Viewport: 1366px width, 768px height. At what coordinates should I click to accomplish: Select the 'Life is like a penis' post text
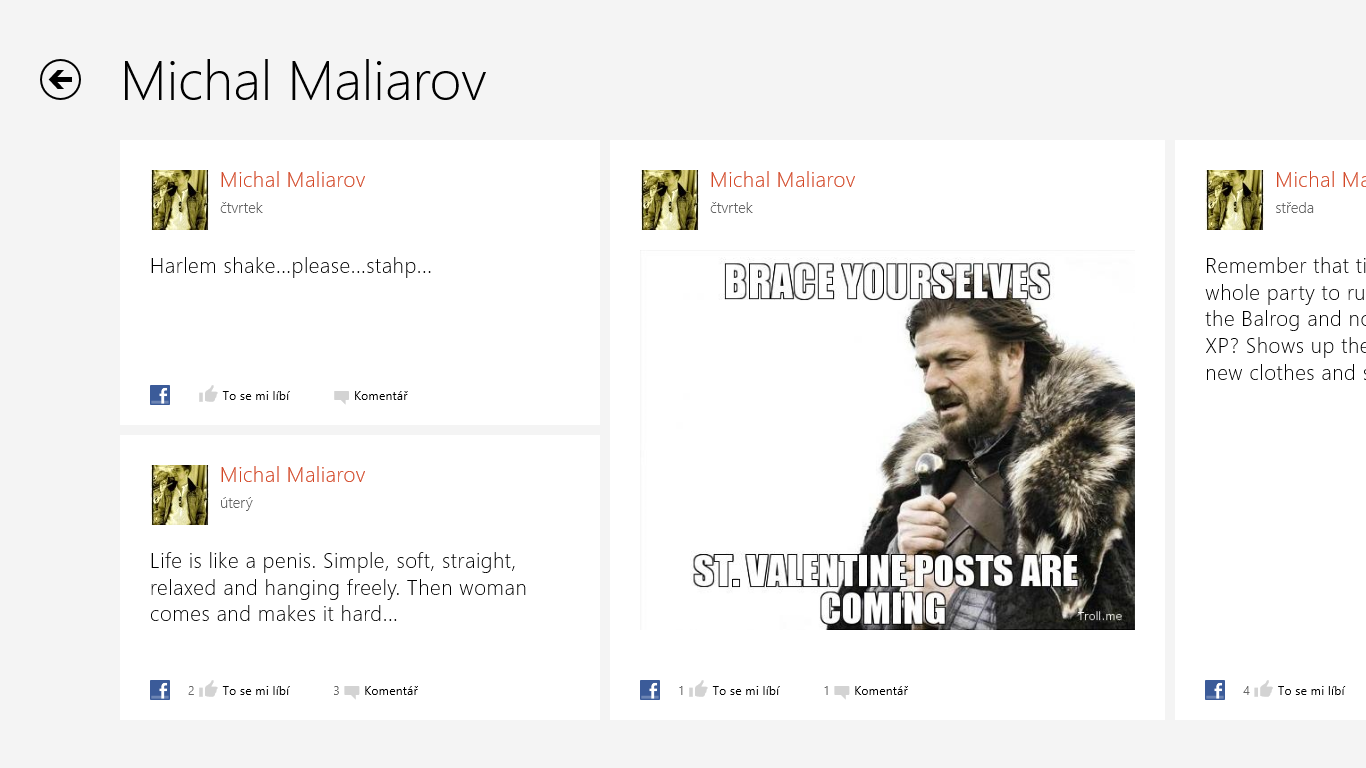(x=338, y=588)
